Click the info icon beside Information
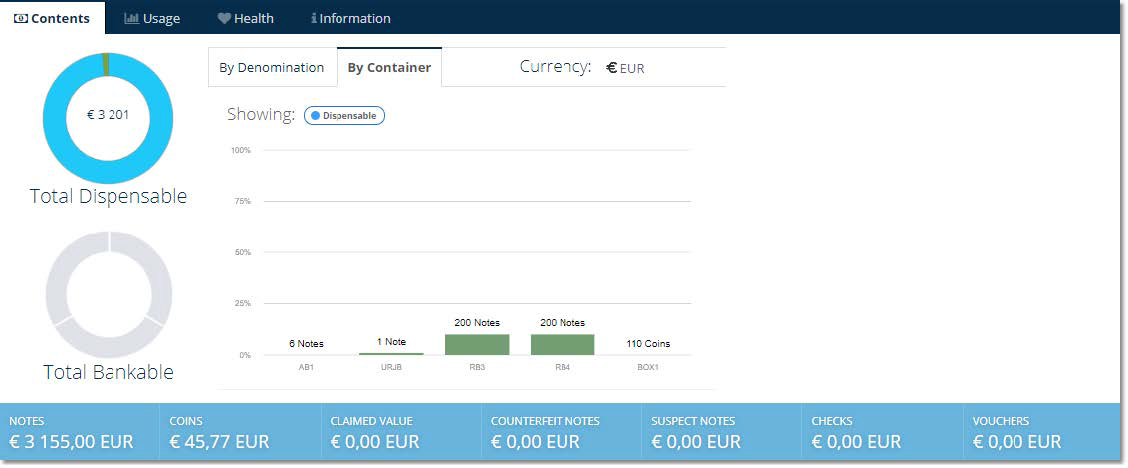This screenshot has width=1128, height=468. pyautogui.click(x=314, y=18)
